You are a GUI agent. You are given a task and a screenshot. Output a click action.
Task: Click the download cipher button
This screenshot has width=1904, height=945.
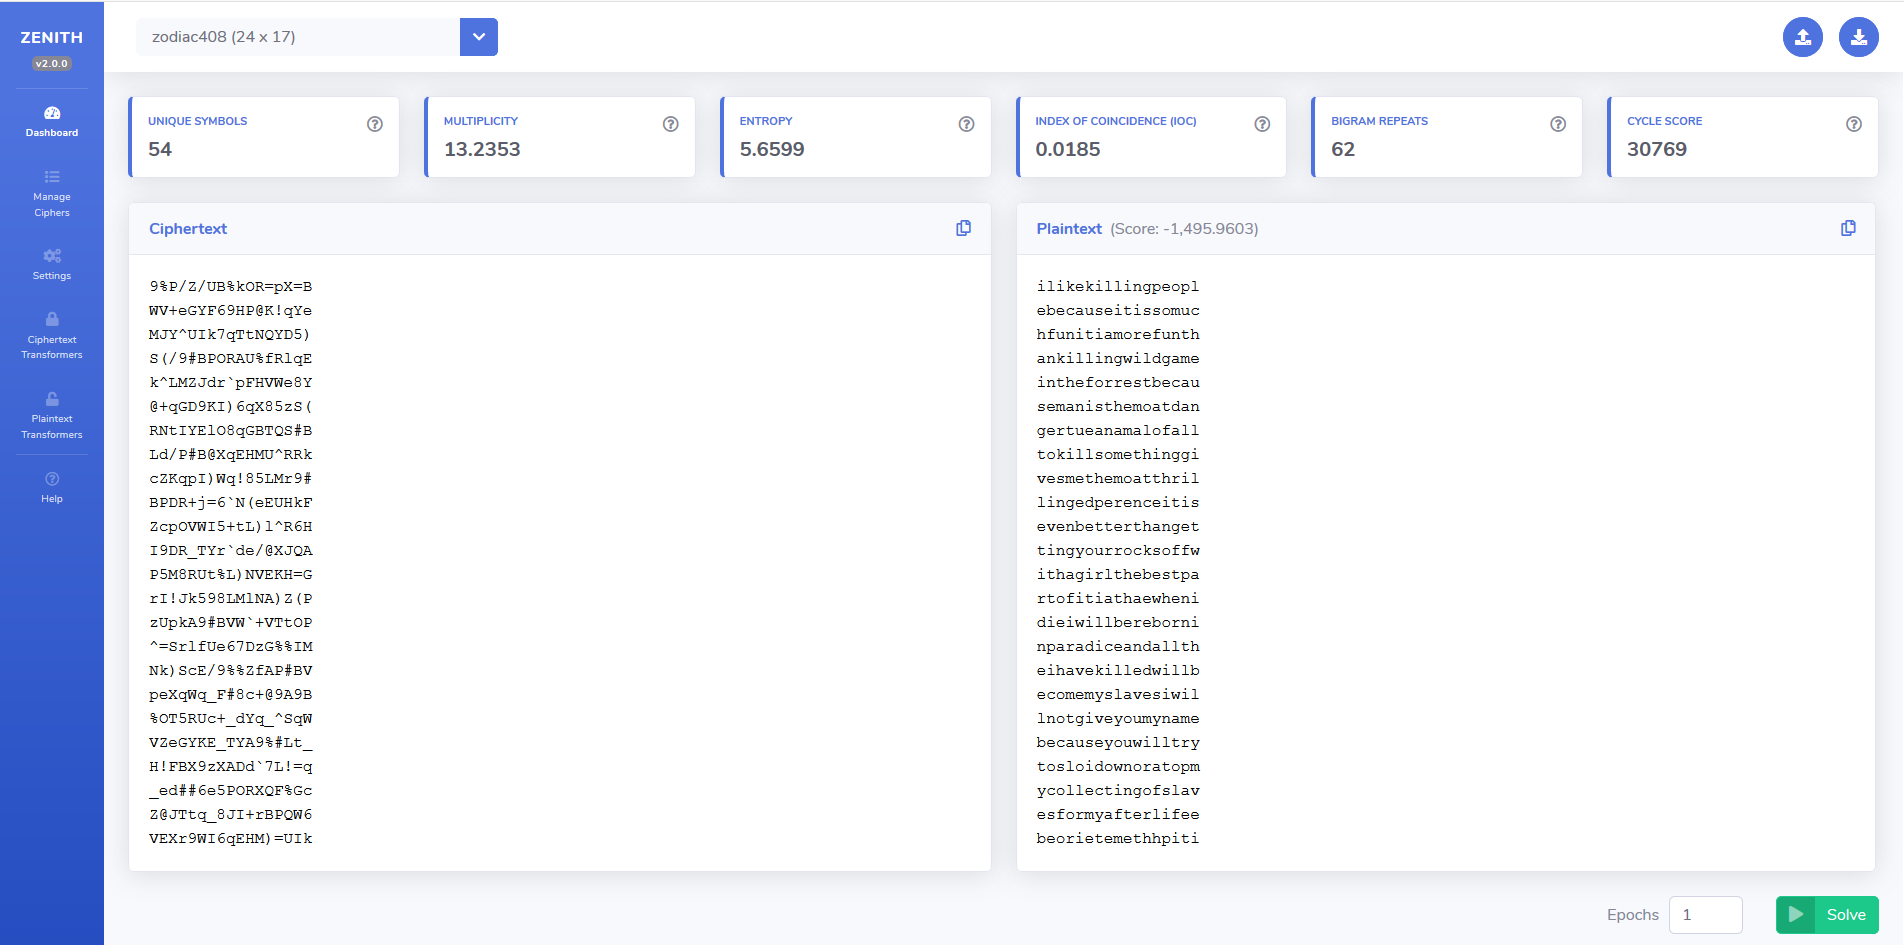[x=1859, y=37]
